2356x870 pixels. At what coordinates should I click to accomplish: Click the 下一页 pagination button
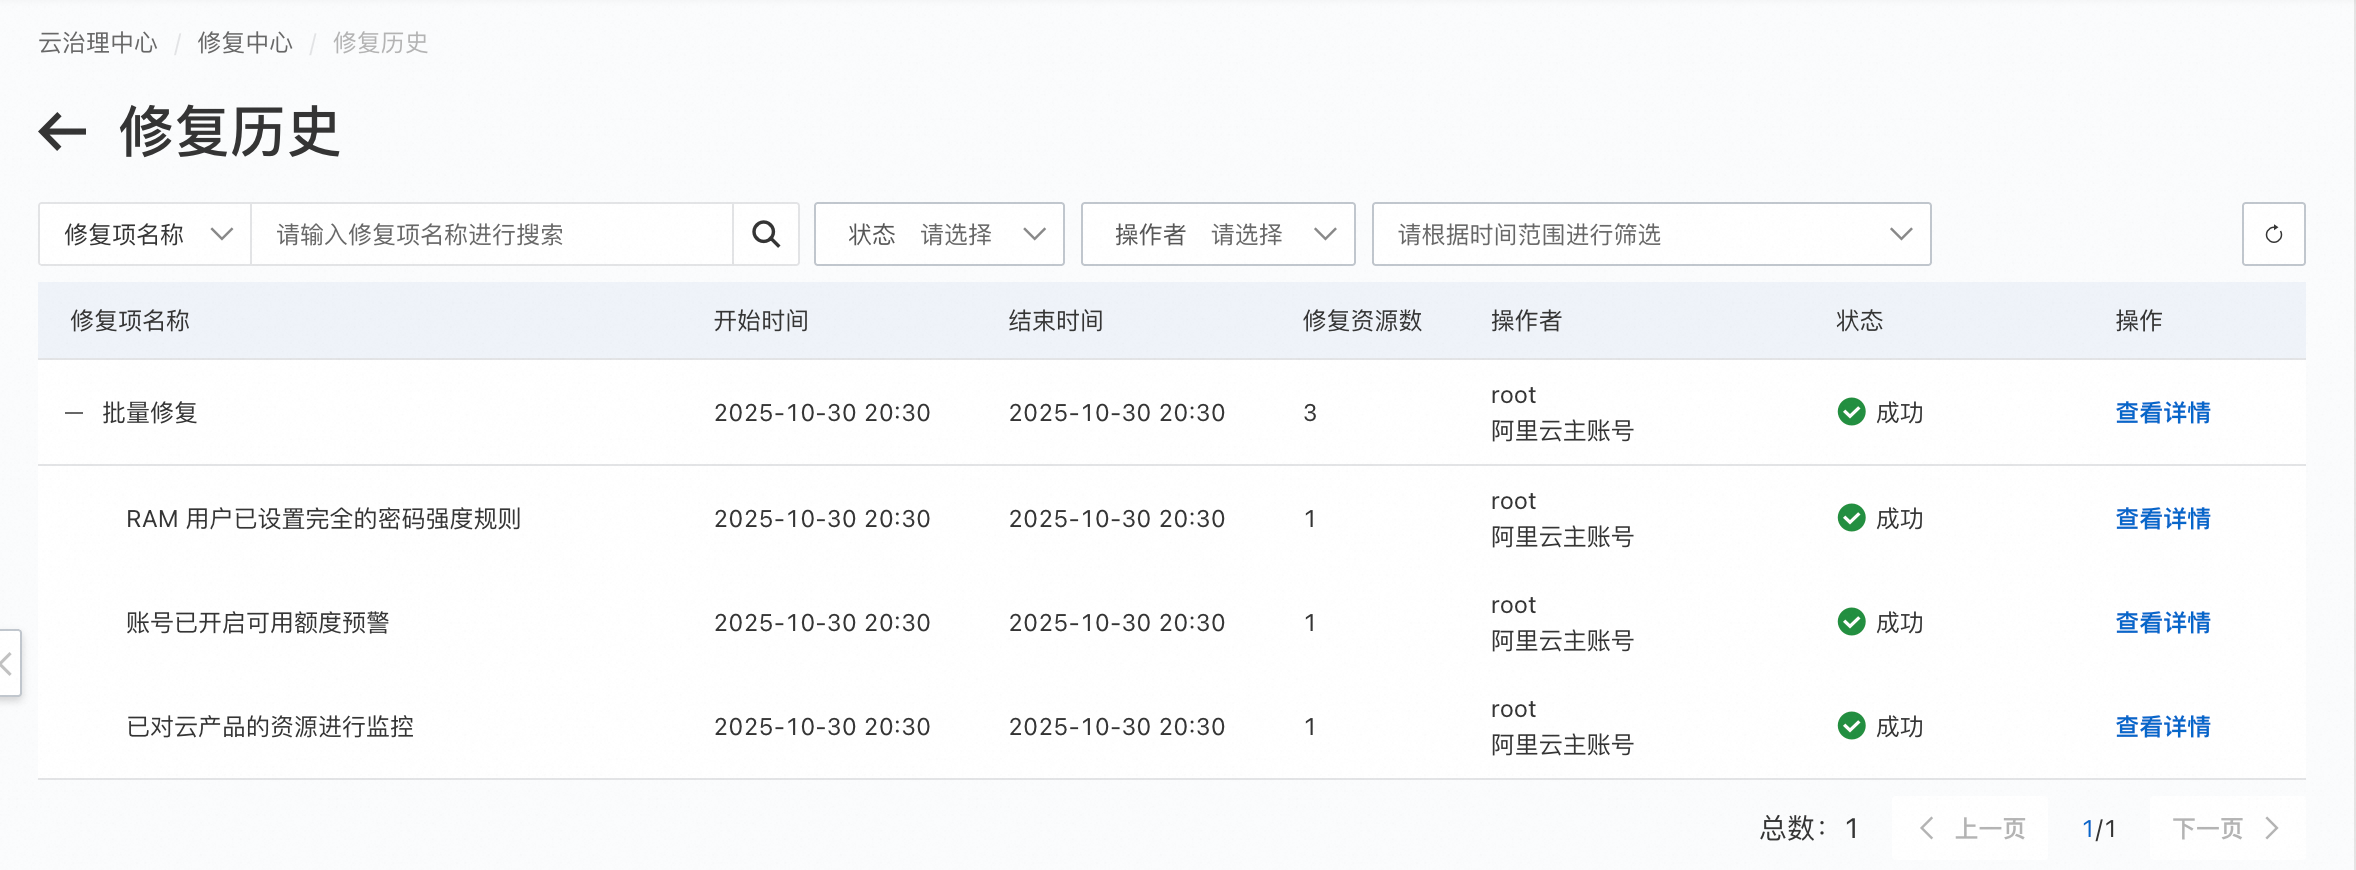(x=2227, y=828)
